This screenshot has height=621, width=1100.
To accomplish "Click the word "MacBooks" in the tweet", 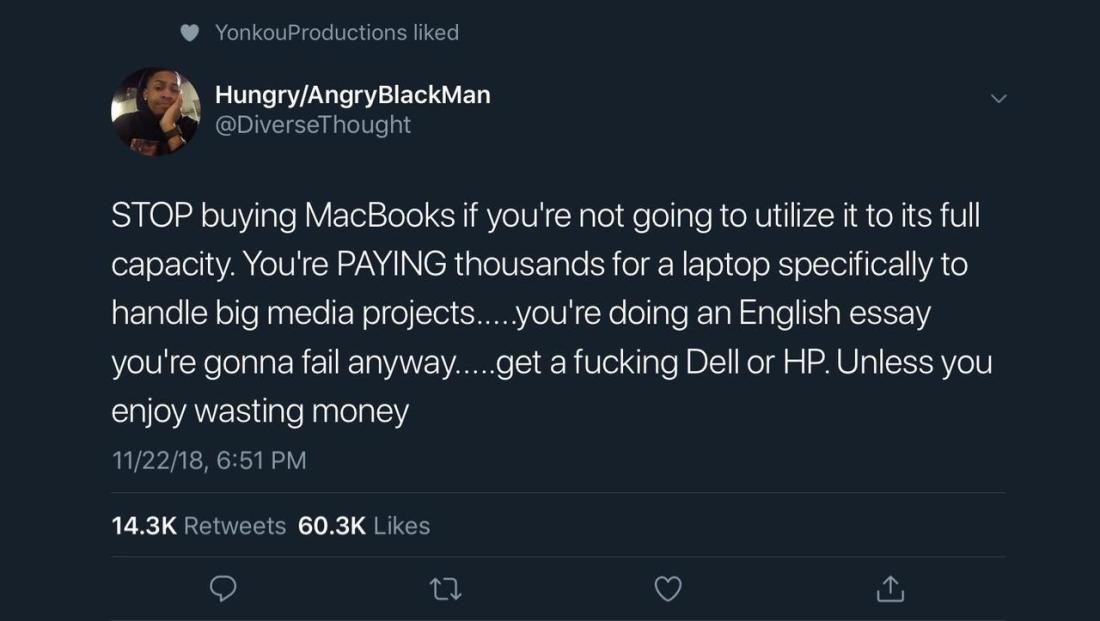I will [379, 217].
